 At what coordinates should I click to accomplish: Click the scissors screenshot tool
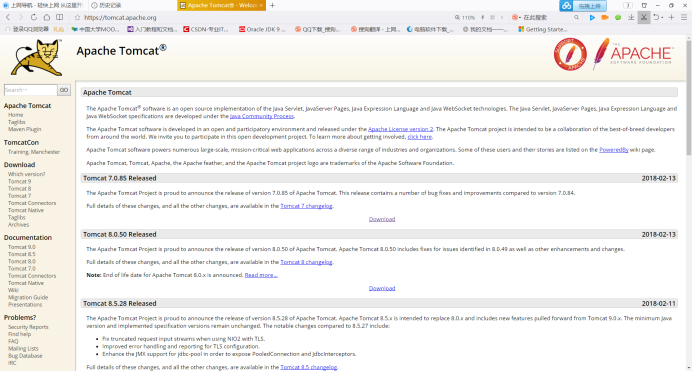point(644,18)
